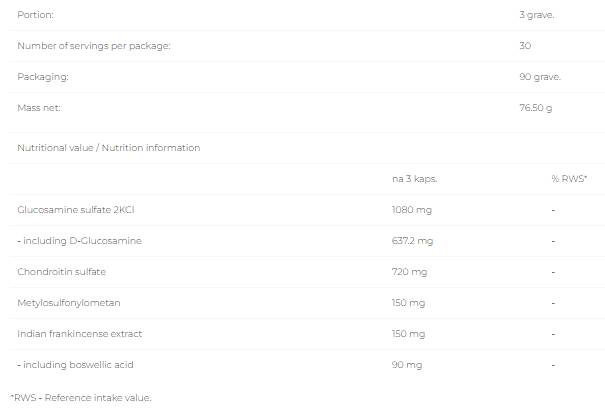Select the 1080 mg glucosamine amount
605x413 pixels.
tap(412, 210)
